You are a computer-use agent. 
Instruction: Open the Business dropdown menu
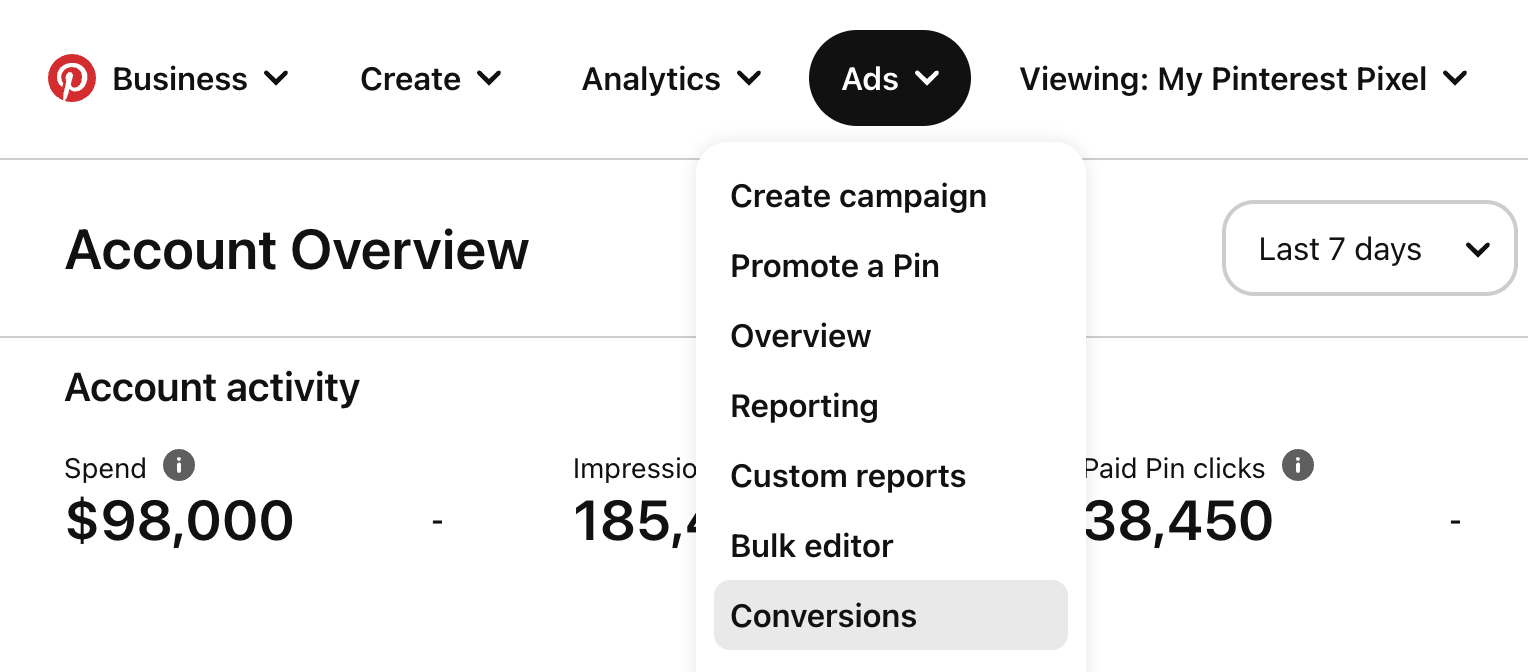pos(200,79)
